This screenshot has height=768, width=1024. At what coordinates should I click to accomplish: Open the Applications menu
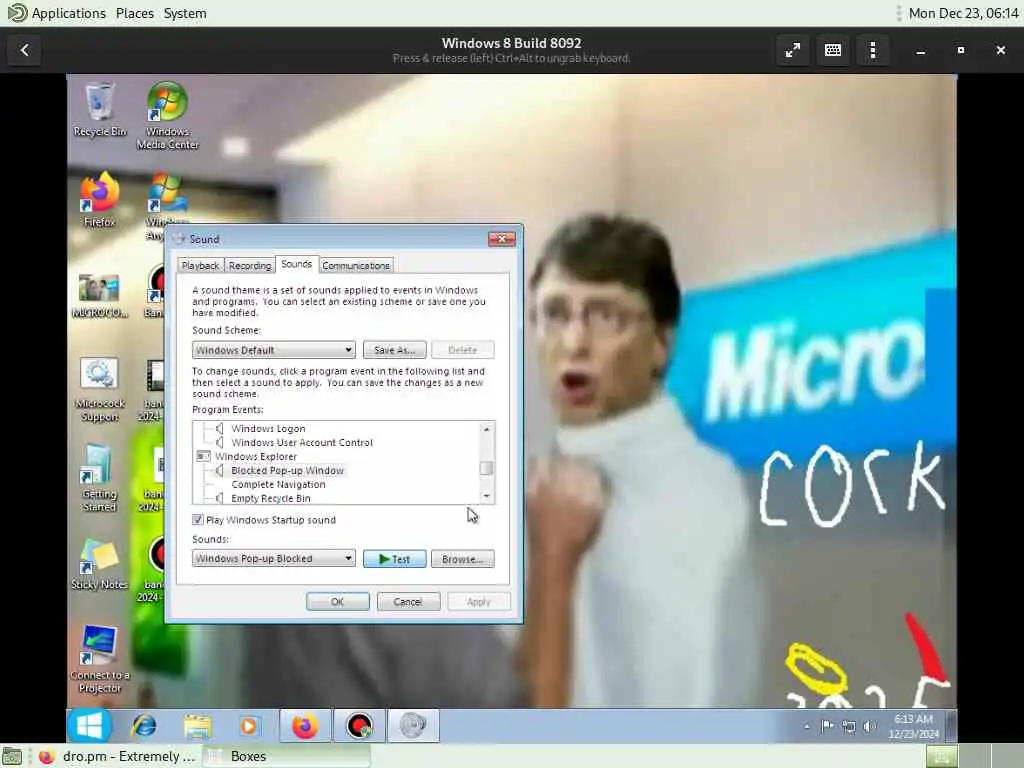click(69, 13)
